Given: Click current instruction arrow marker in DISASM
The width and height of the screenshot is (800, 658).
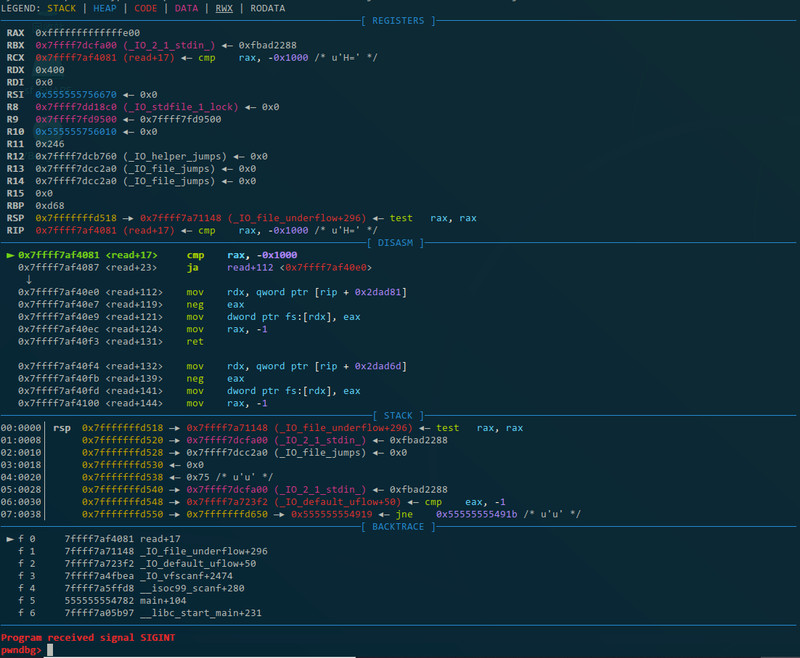Looking at the screenshot, I should 10,255.
